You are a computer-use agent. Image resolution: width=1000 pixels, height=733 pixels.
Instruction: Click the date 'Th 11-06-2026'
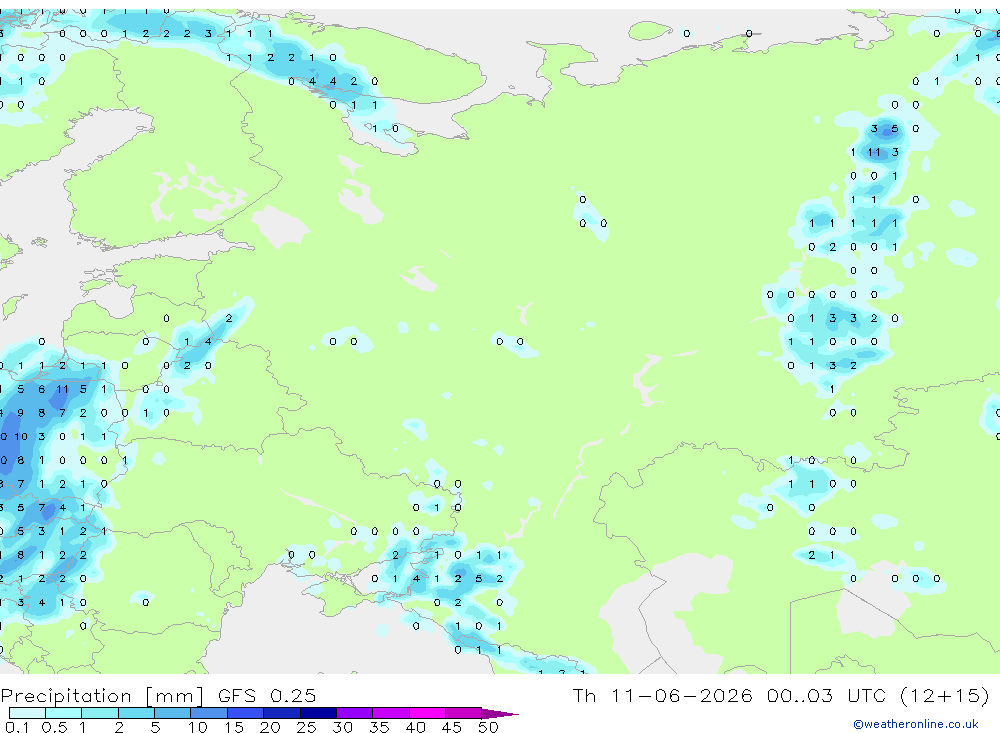point(663,695)
